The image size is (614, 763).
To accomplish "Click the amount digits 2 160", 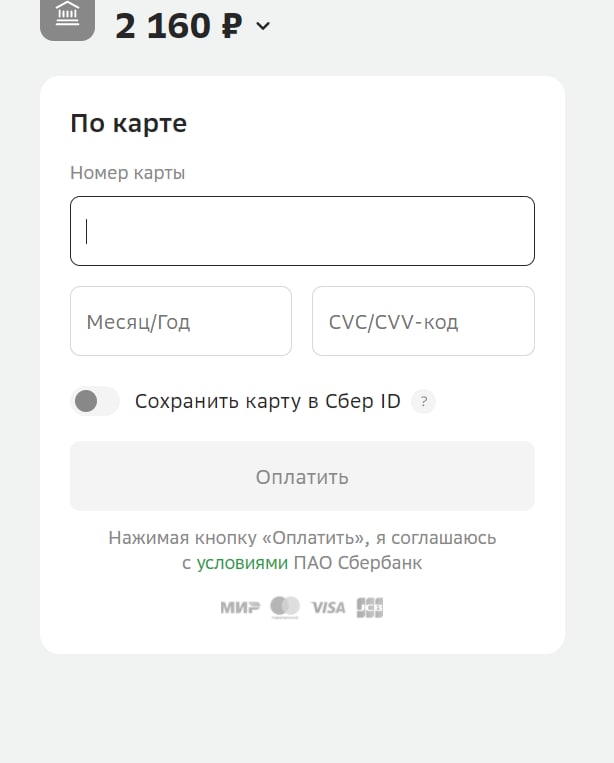I will click(x=163, y=26).
